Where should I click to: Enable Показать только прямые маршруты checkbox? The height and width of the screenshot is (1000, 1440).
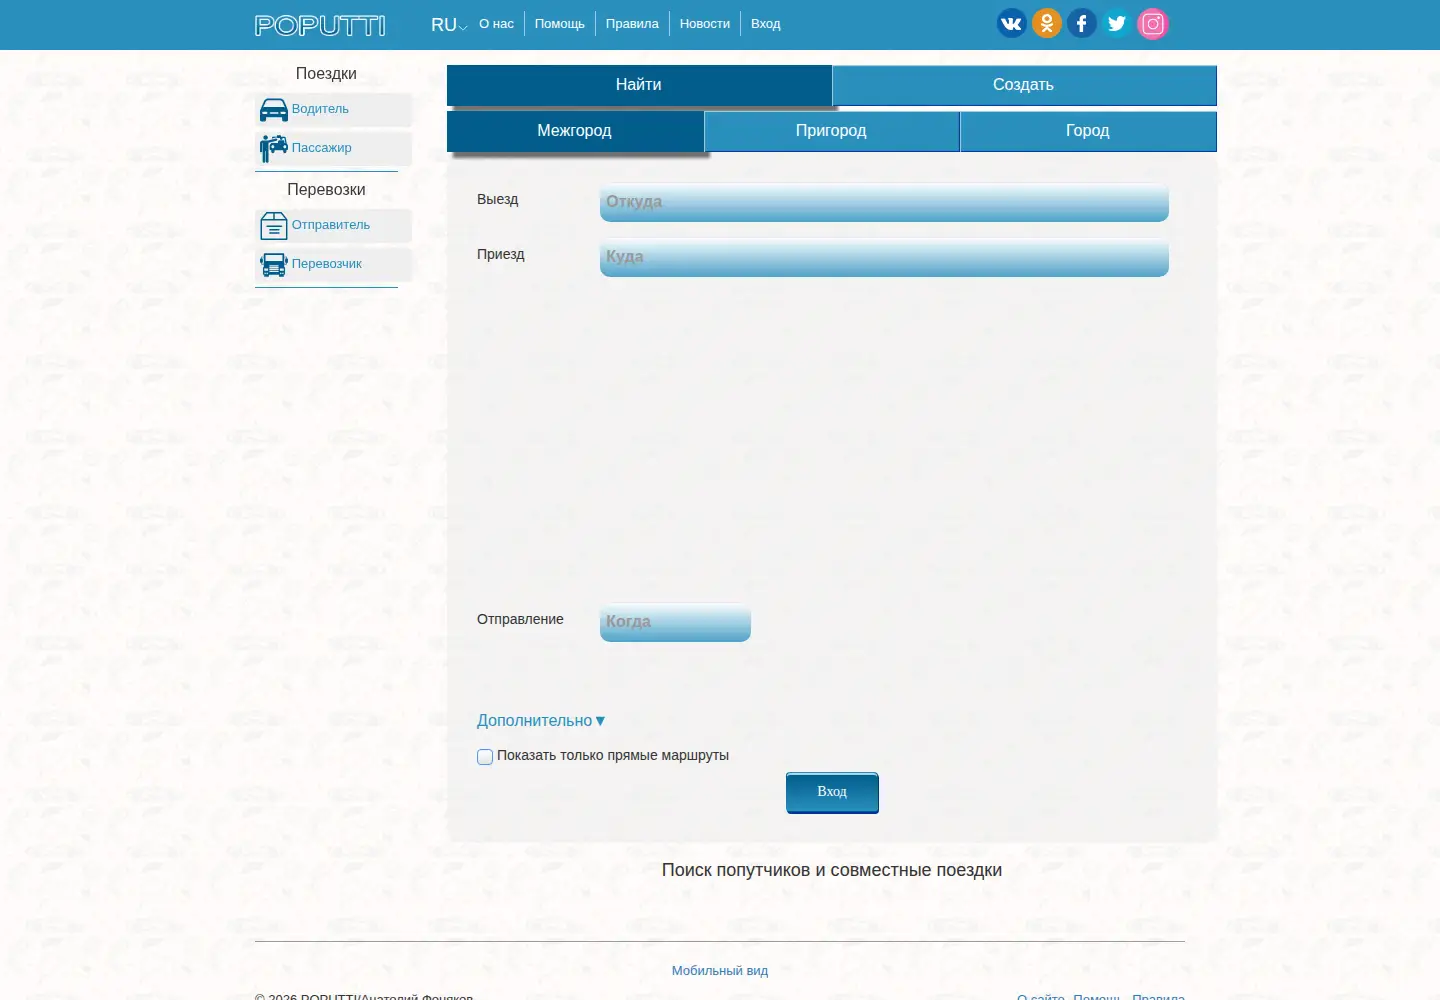coord(485,757)
